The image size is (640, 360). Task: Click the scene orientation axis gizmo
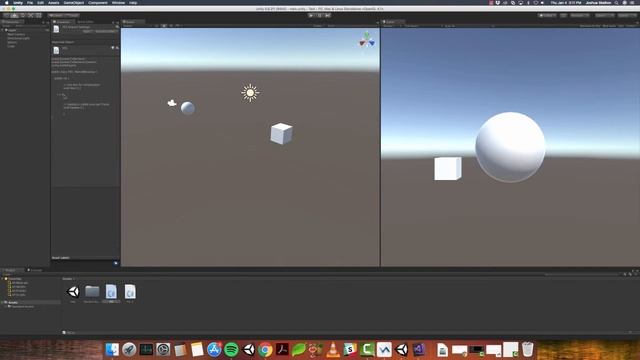[x=367, y=40]
